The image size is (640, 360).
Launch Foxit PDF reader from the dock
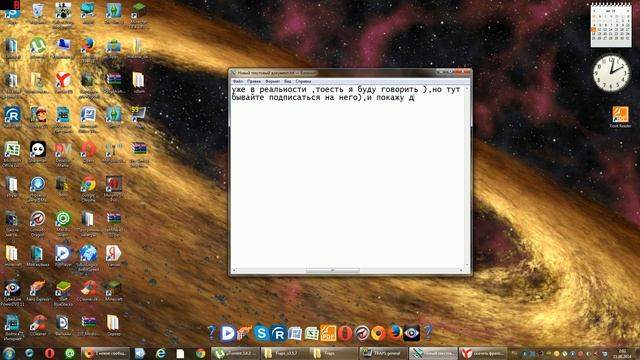[x=328, y=333]
